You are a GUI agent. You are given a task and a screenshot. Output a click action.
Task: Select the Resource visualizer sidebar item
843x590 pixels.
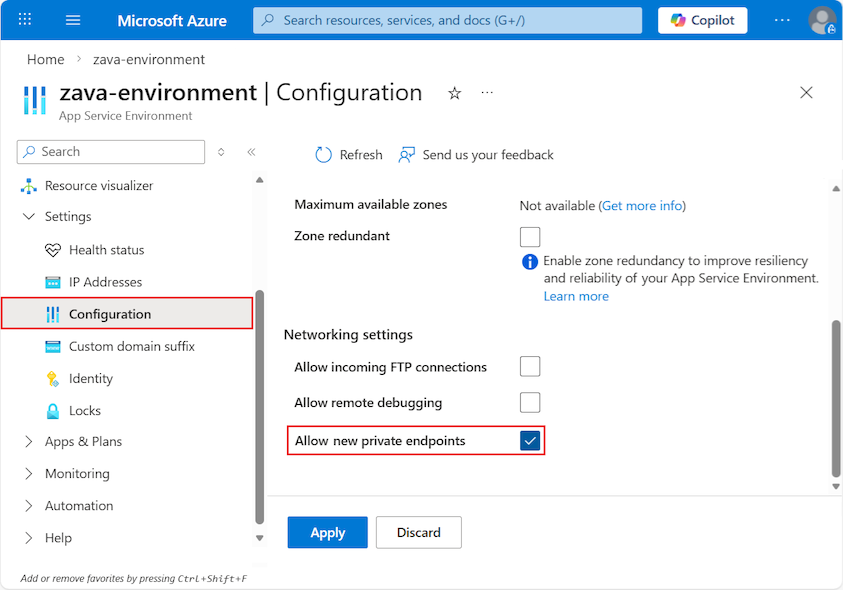102,185
